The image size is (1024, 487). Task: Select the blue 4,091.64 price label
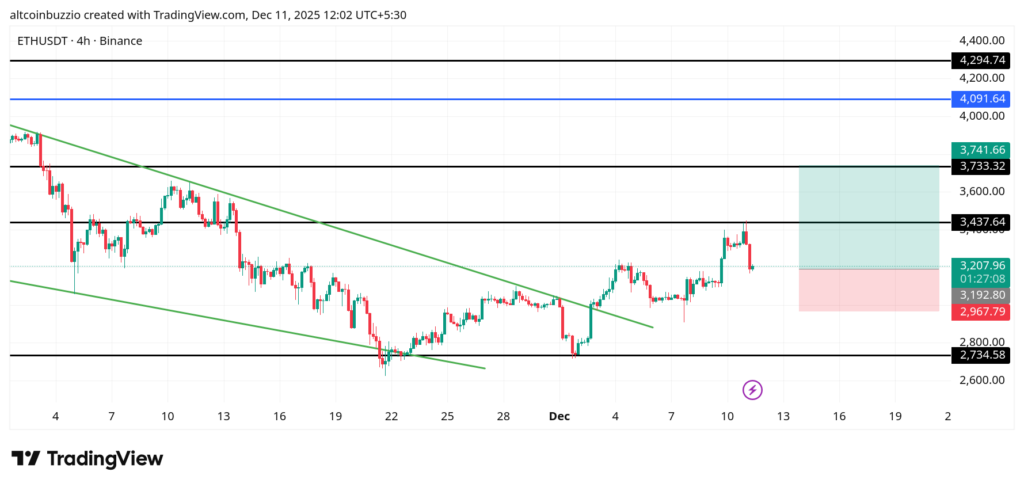(x=980, y=99)
